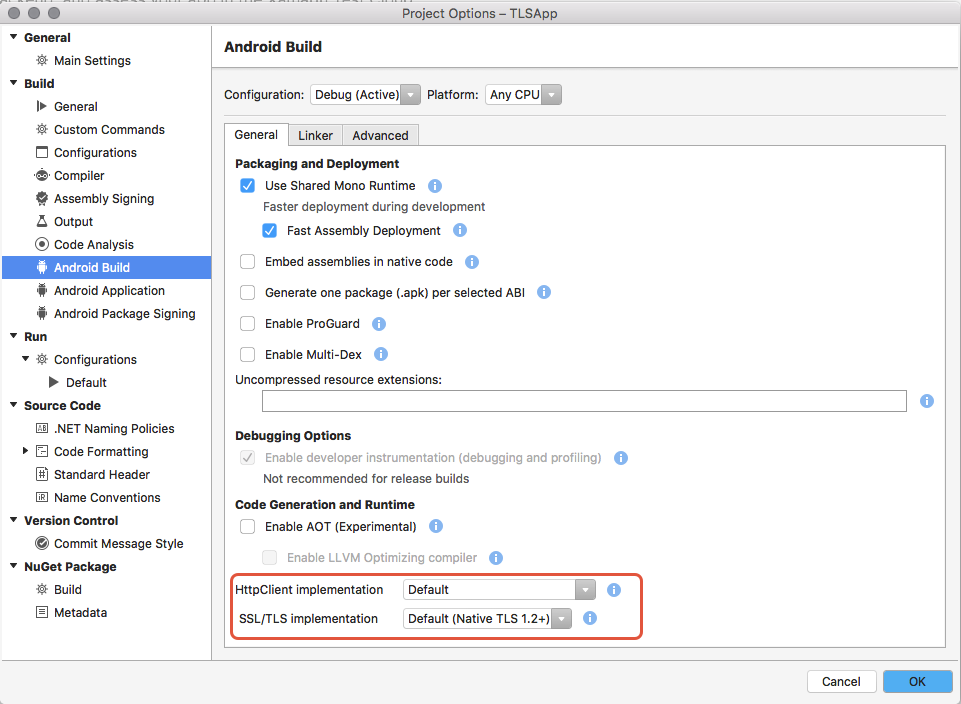Click the .NET Naming Policies icon

pyautogui.click(x=42, y=428)
